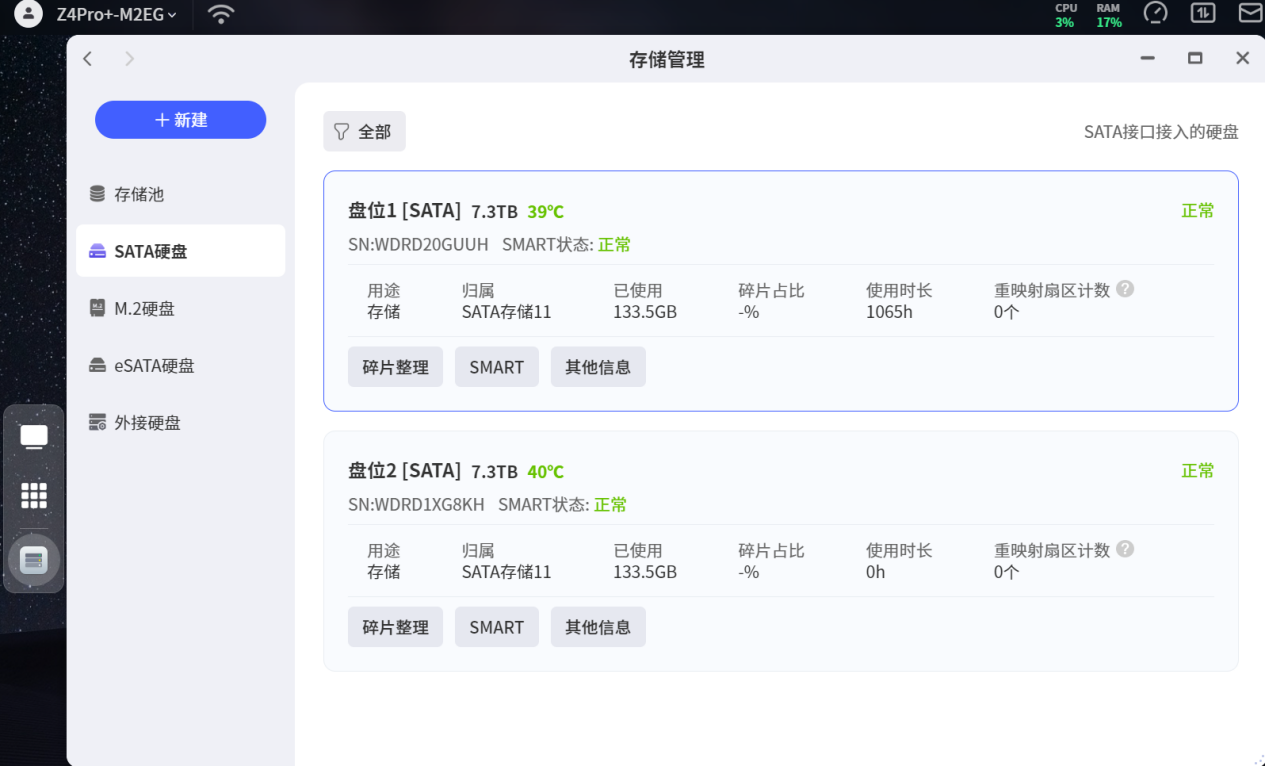Click the storage manager dock icon
This screenshot has height=766, width=1265.
(x=34, y=560)
